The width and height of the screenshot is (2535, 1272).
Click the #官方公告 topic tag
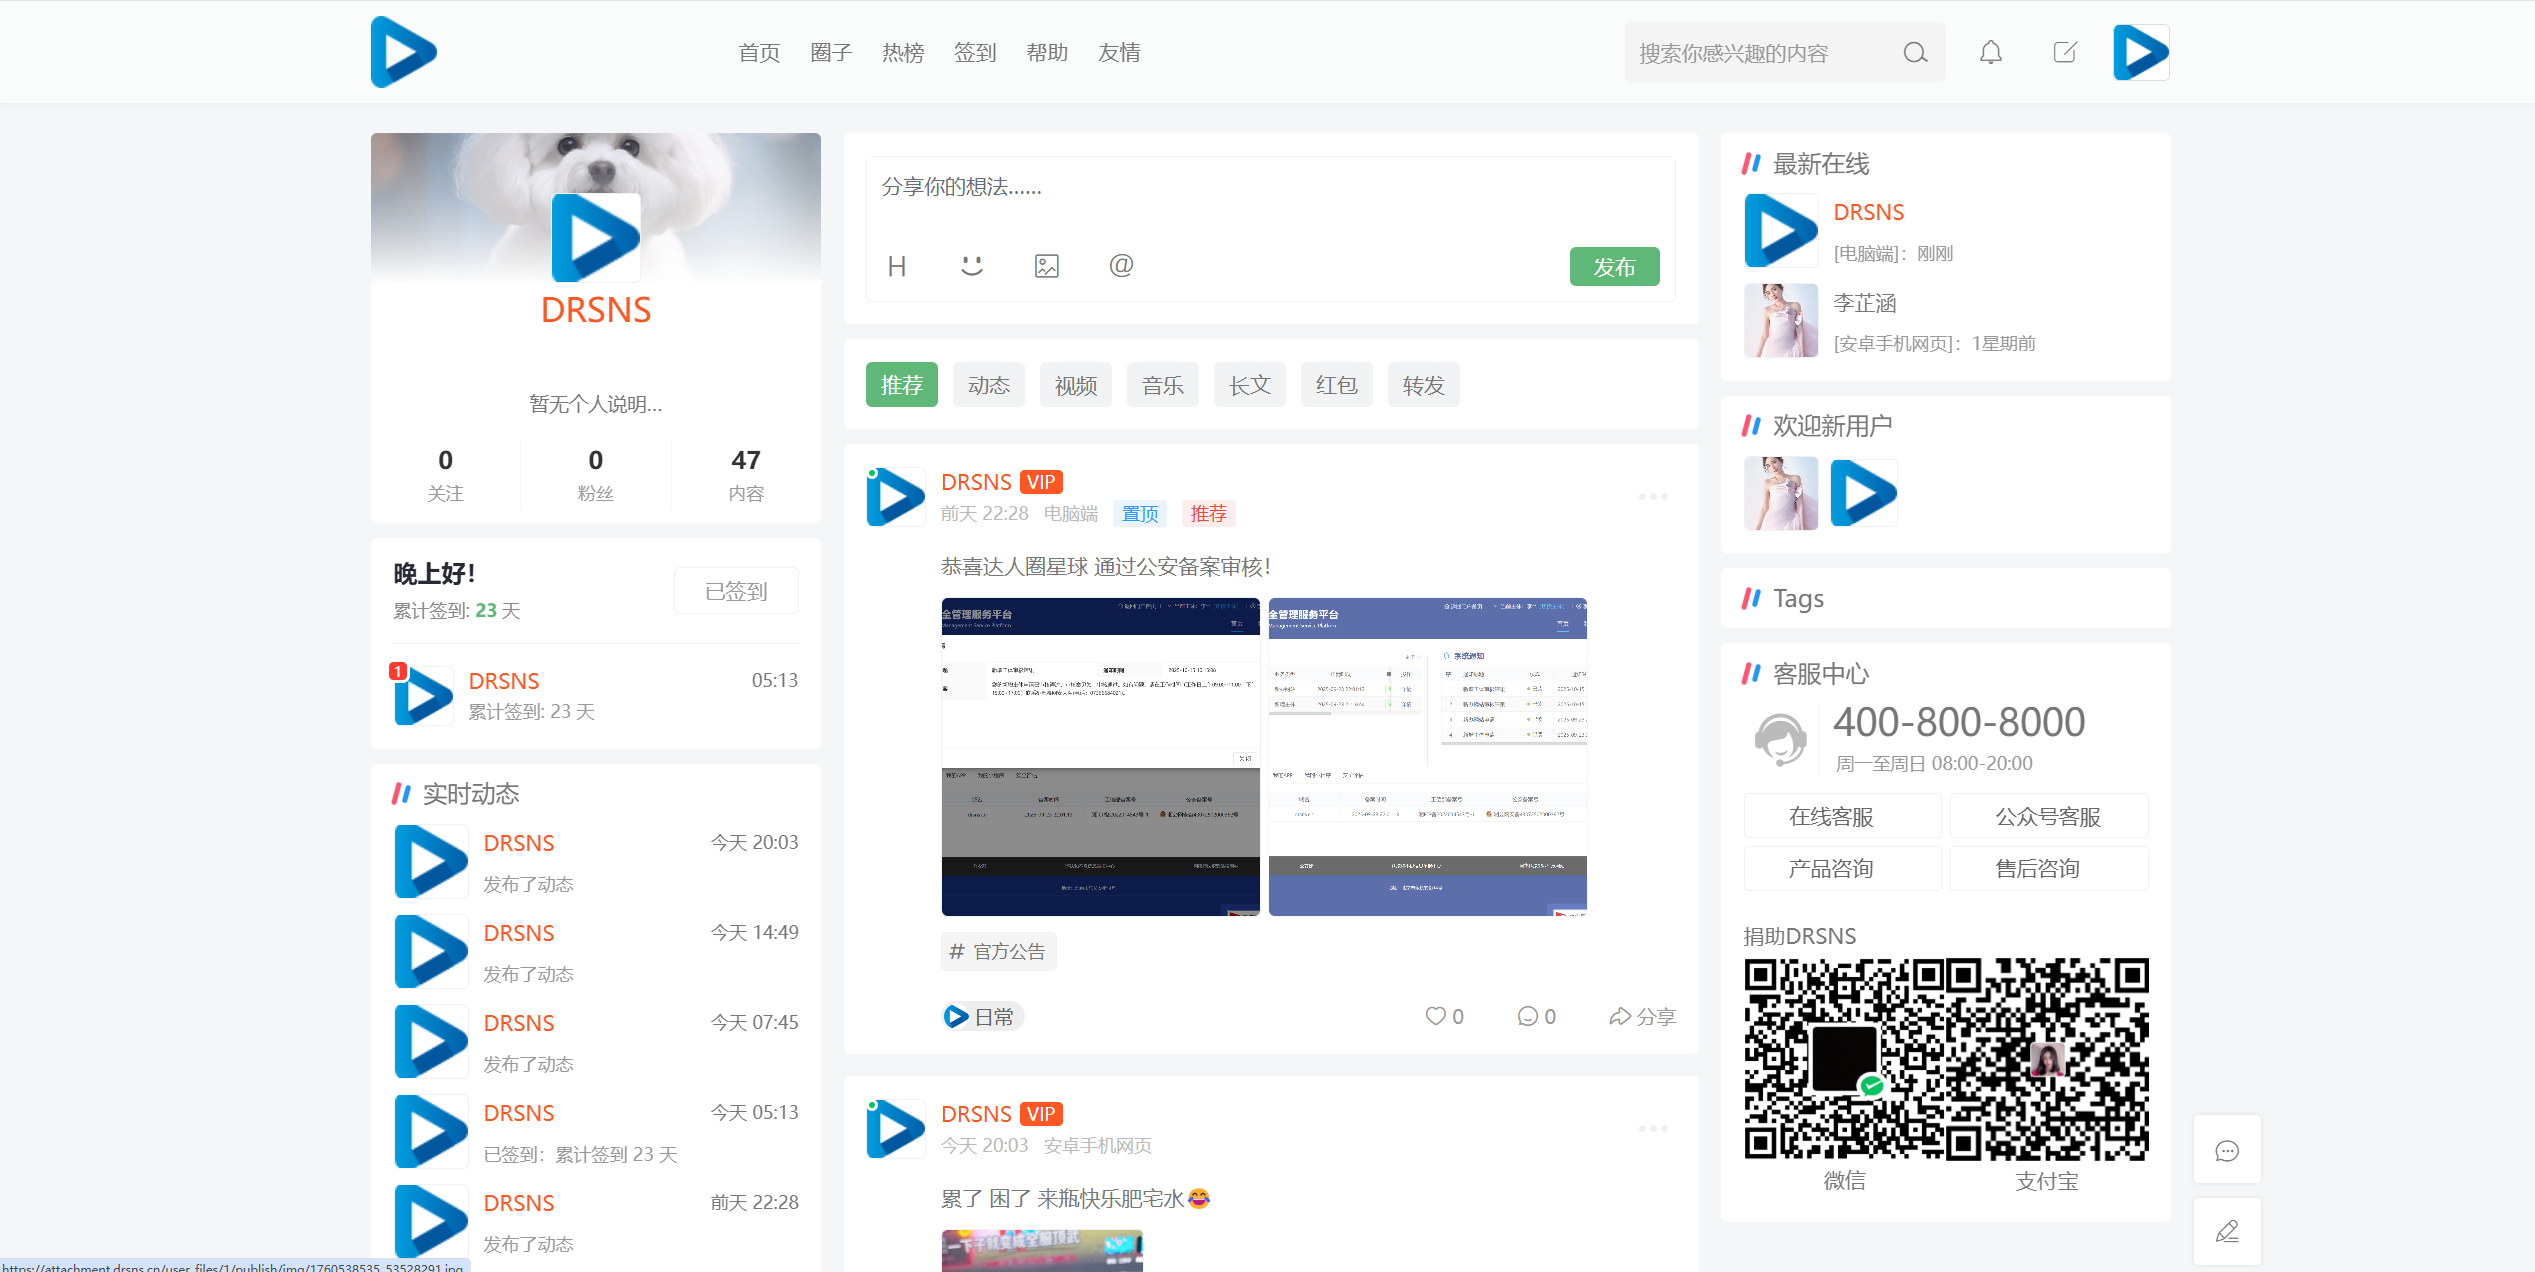pos(997,951)
